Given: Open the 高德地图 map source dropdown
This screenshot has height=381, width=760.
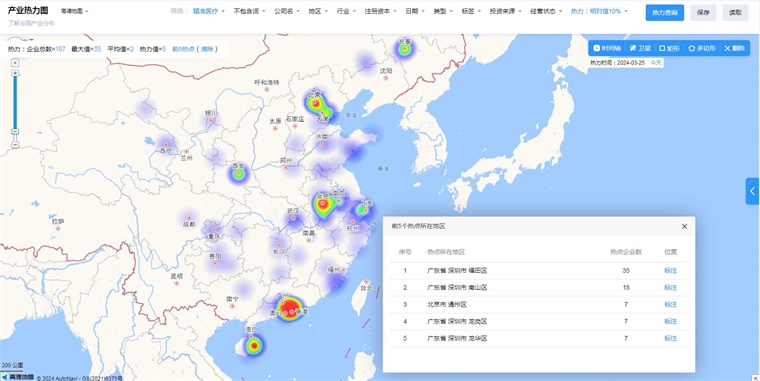Looking at the screenshot, I should tap(74, 11).
